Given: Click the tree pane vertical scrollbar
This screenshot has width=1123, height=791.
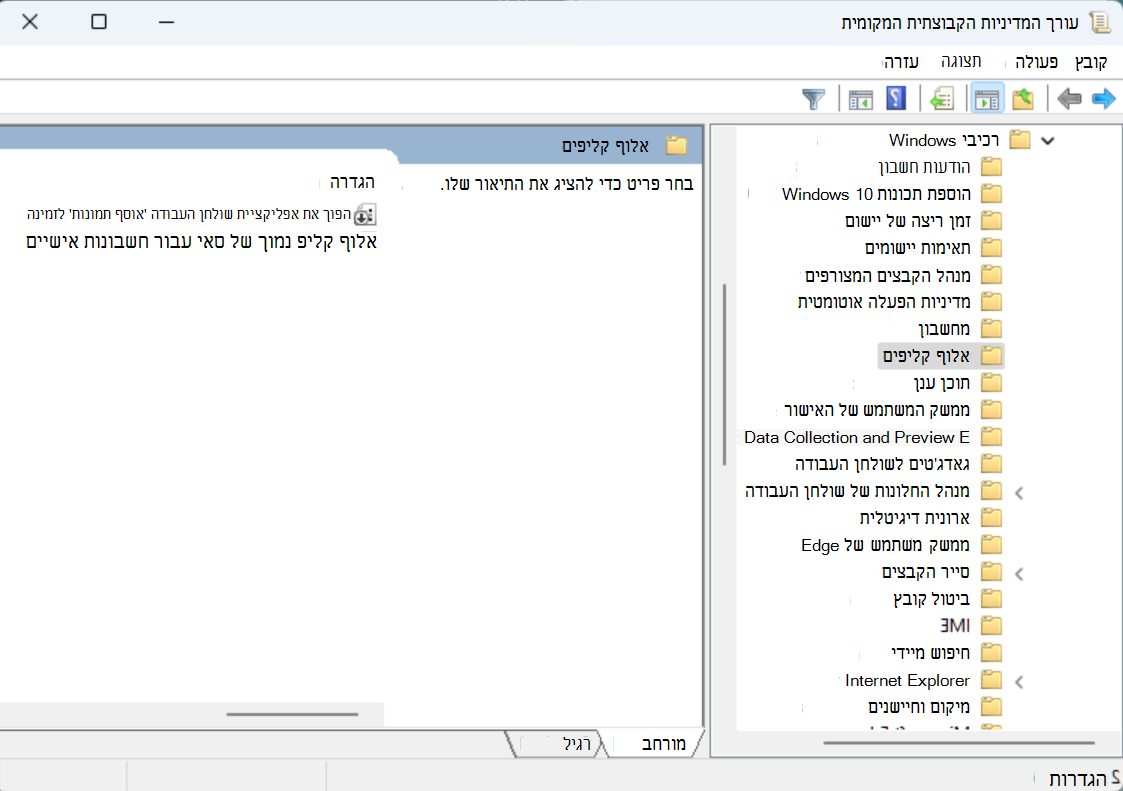Looking at the screenshot, I should (x=724, y=375).
